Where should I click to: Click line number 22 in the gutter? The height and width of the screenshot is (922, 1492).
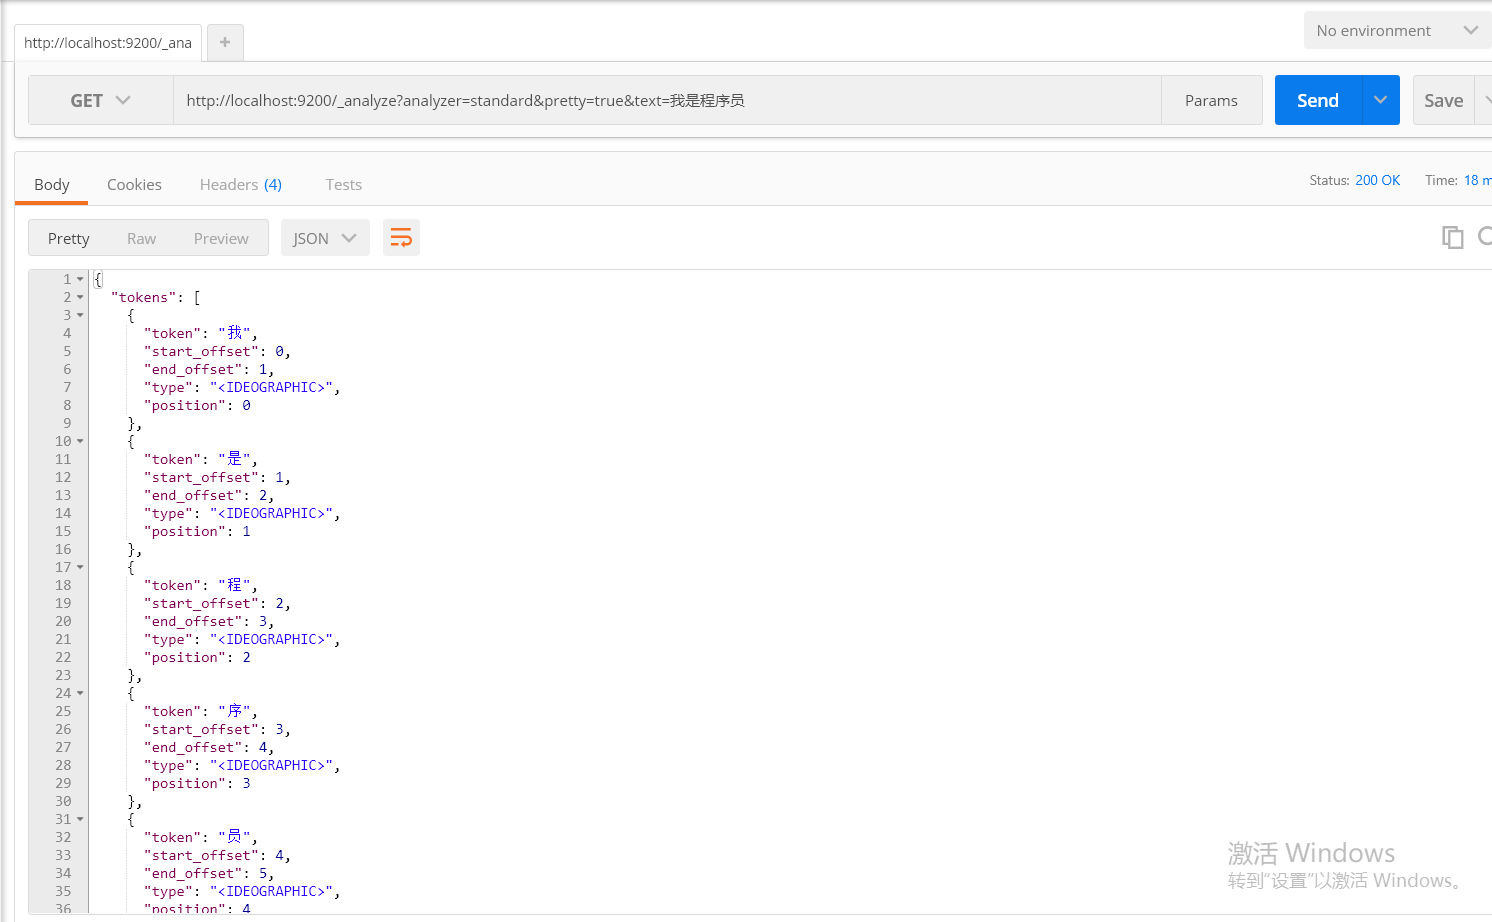point(63,657)
